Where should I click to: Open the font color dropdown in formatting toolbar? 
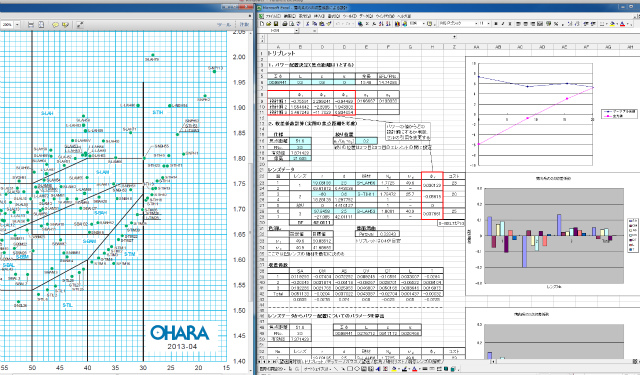pyautogui.click(x=629, y=24)
